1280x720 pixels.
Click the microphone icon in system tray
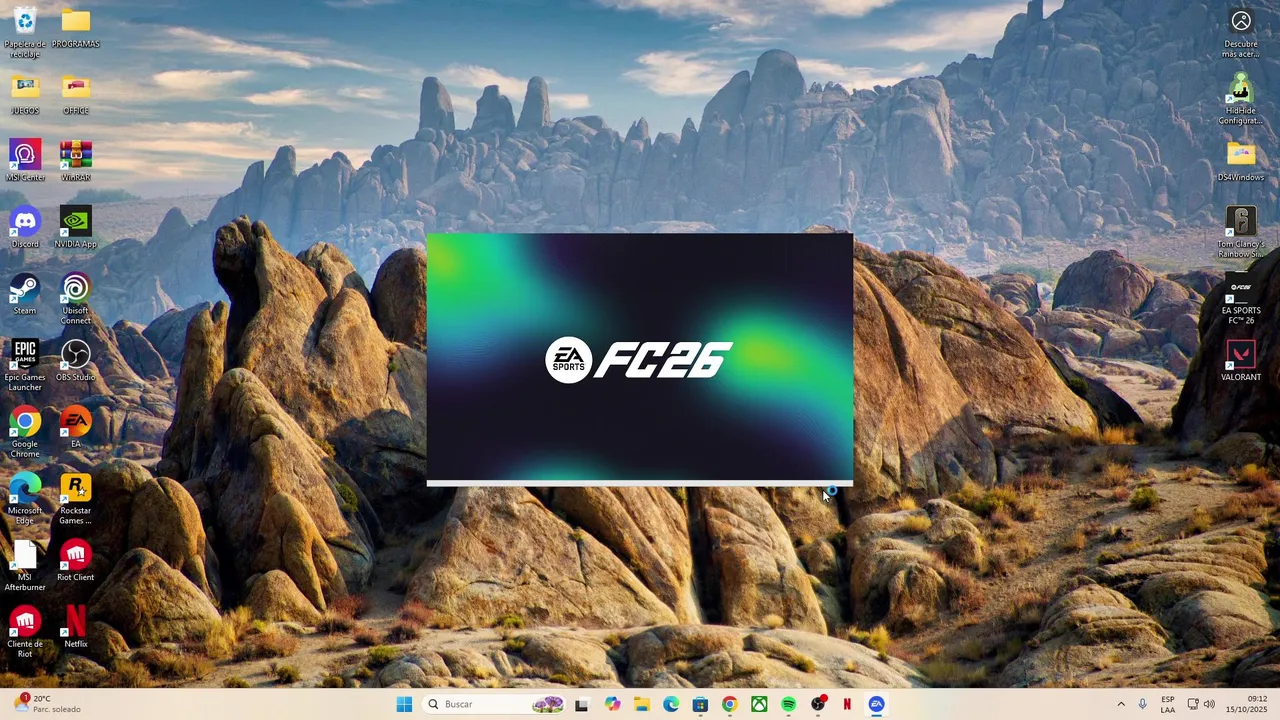tap(1143, 704)
